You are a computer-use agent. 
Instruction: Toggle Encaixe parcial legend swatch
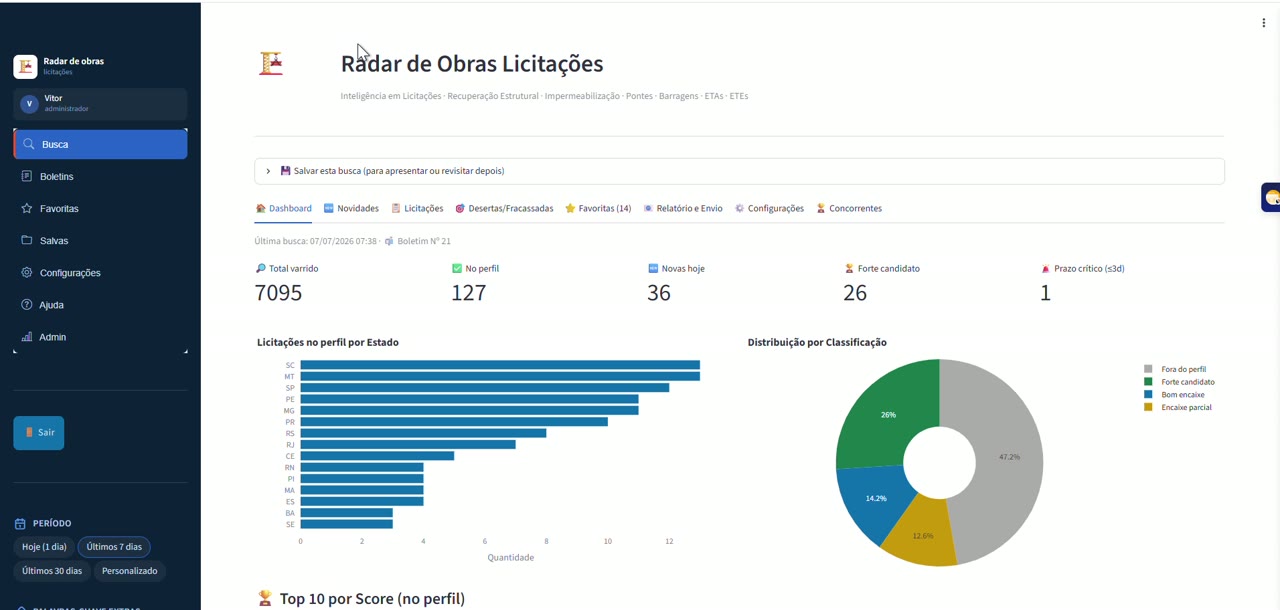[1148, 407]
